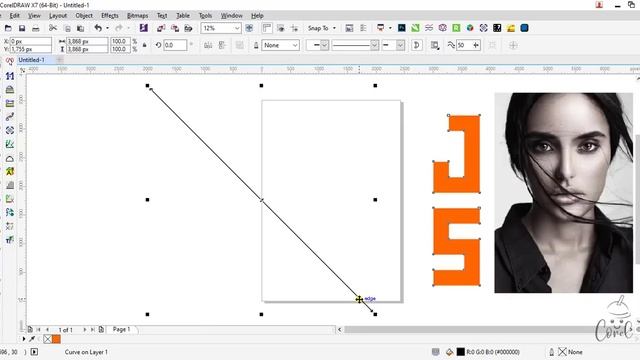Open the Application launcher dropdown arrow

(x=390, y=28)
